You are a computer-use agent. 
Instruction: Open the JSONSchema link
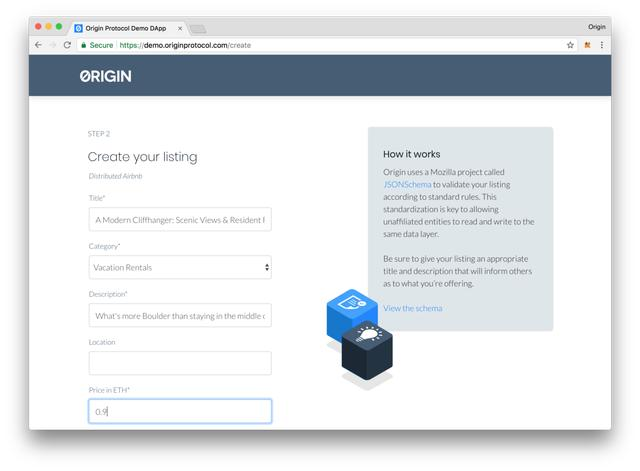[x=407, y=184]
